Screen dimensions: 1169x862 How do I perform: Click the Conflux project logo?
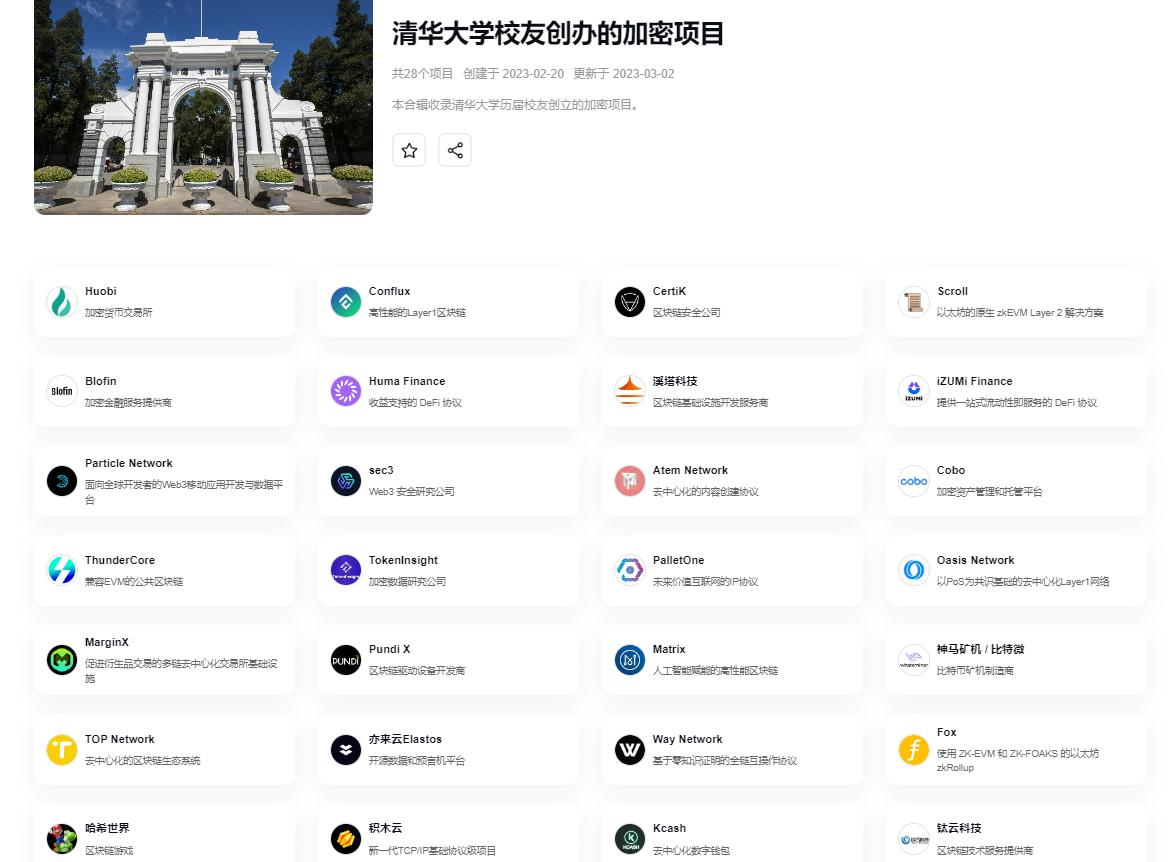click(x=346, y=302)
